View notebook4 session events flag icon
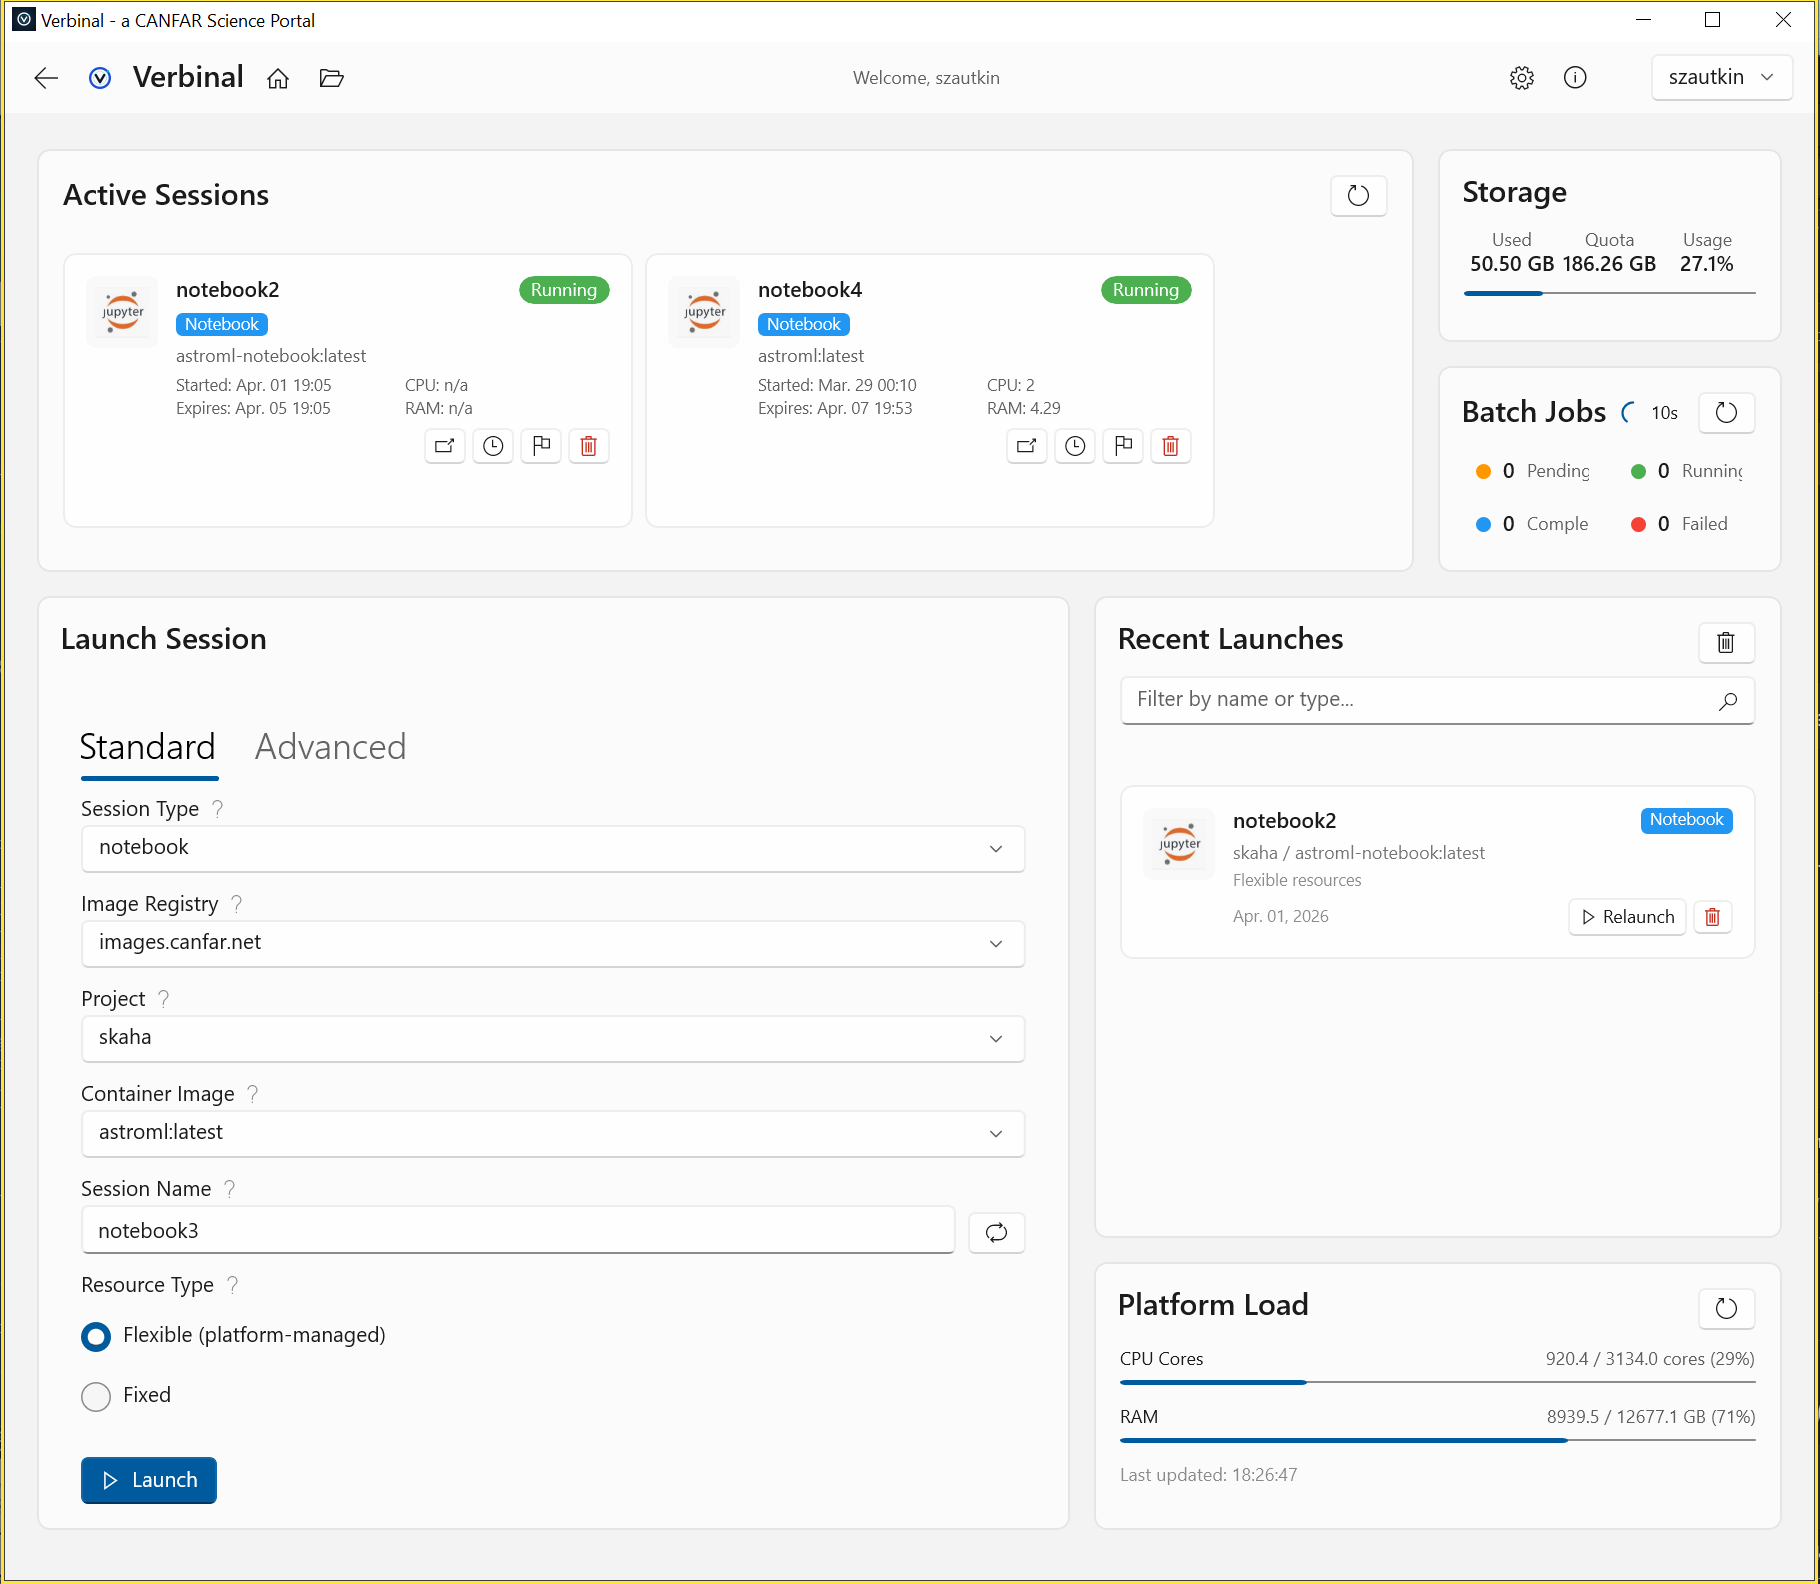Image resolution: width=1820 pixels, height=1584 pixels. [1123, 446]
